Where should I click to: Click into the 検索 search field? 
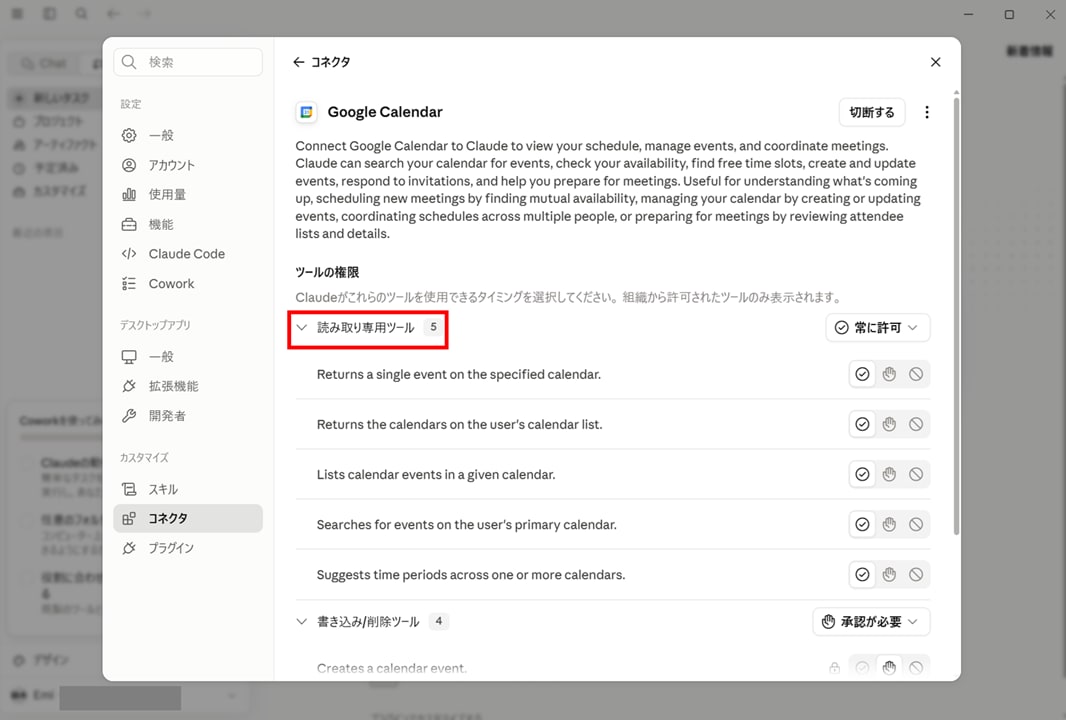click(x=188, y=62)
